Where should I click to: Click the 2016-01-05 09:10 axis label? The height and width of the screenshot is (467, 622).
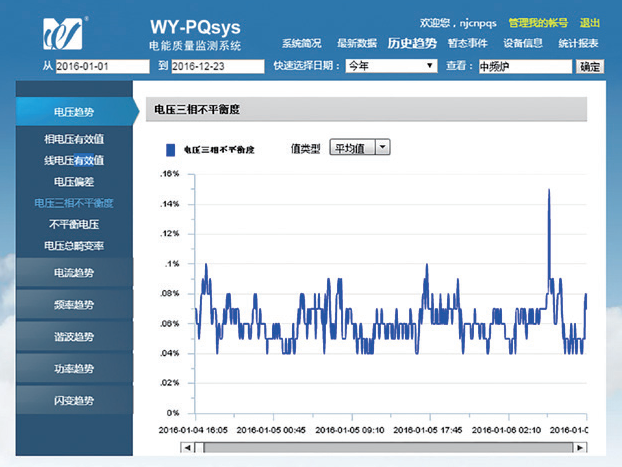point(350,430)
